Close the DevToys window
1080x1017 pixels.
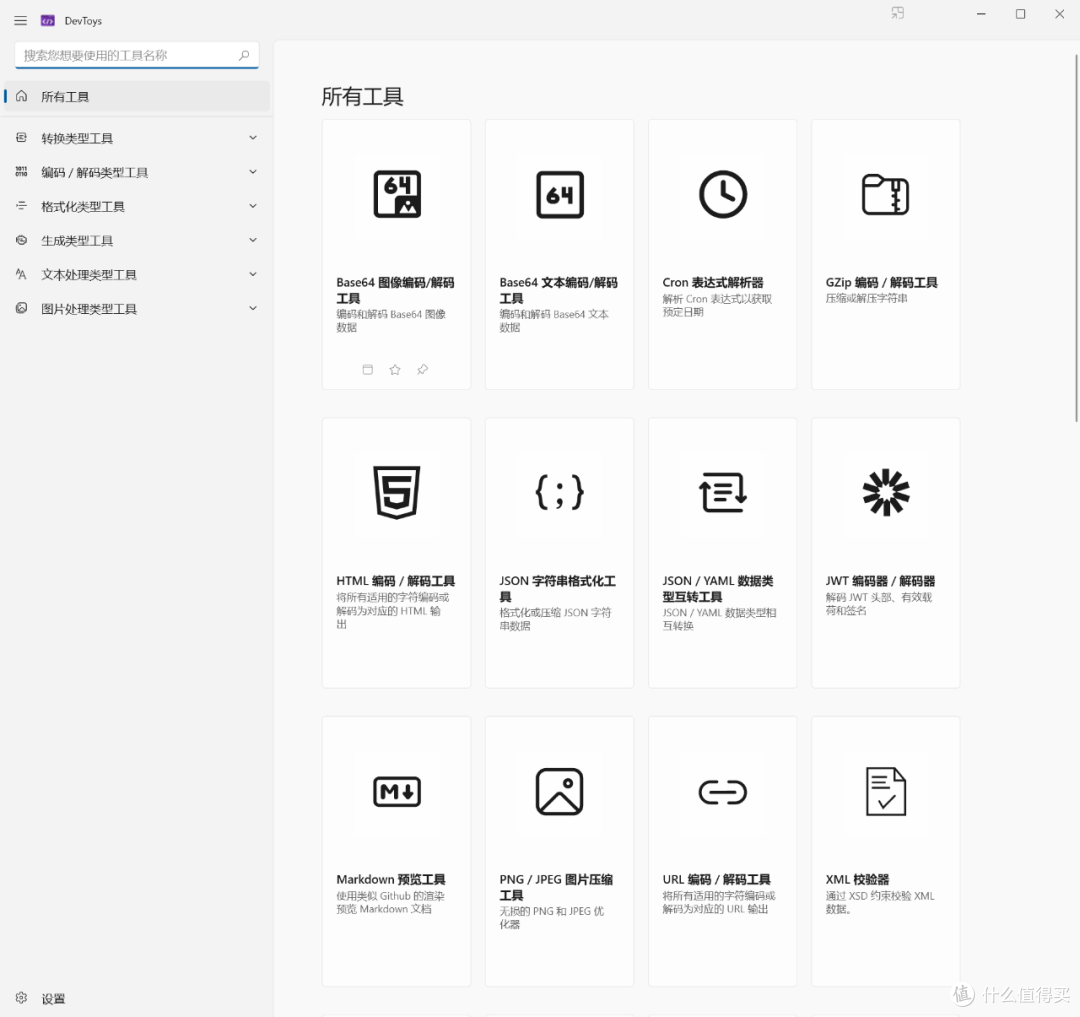(x=1059, y=14)
